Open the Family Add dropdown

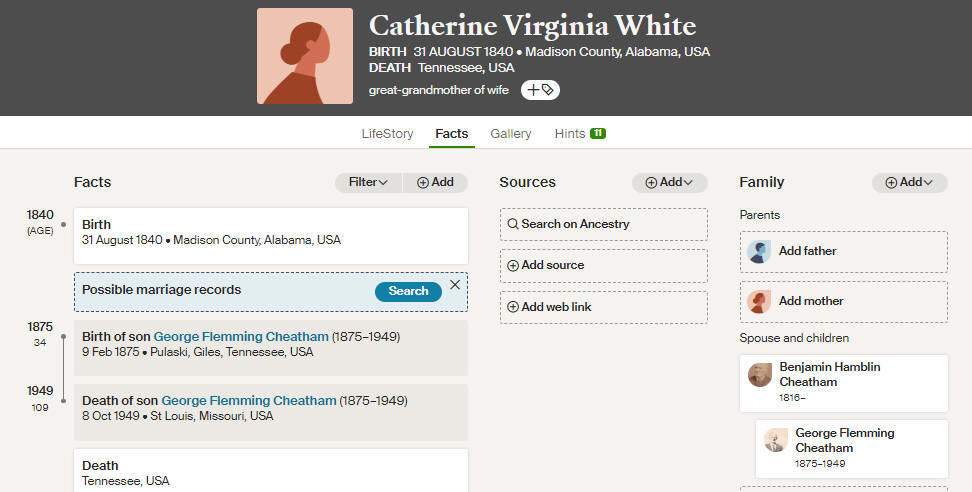(x=909, y=182)
